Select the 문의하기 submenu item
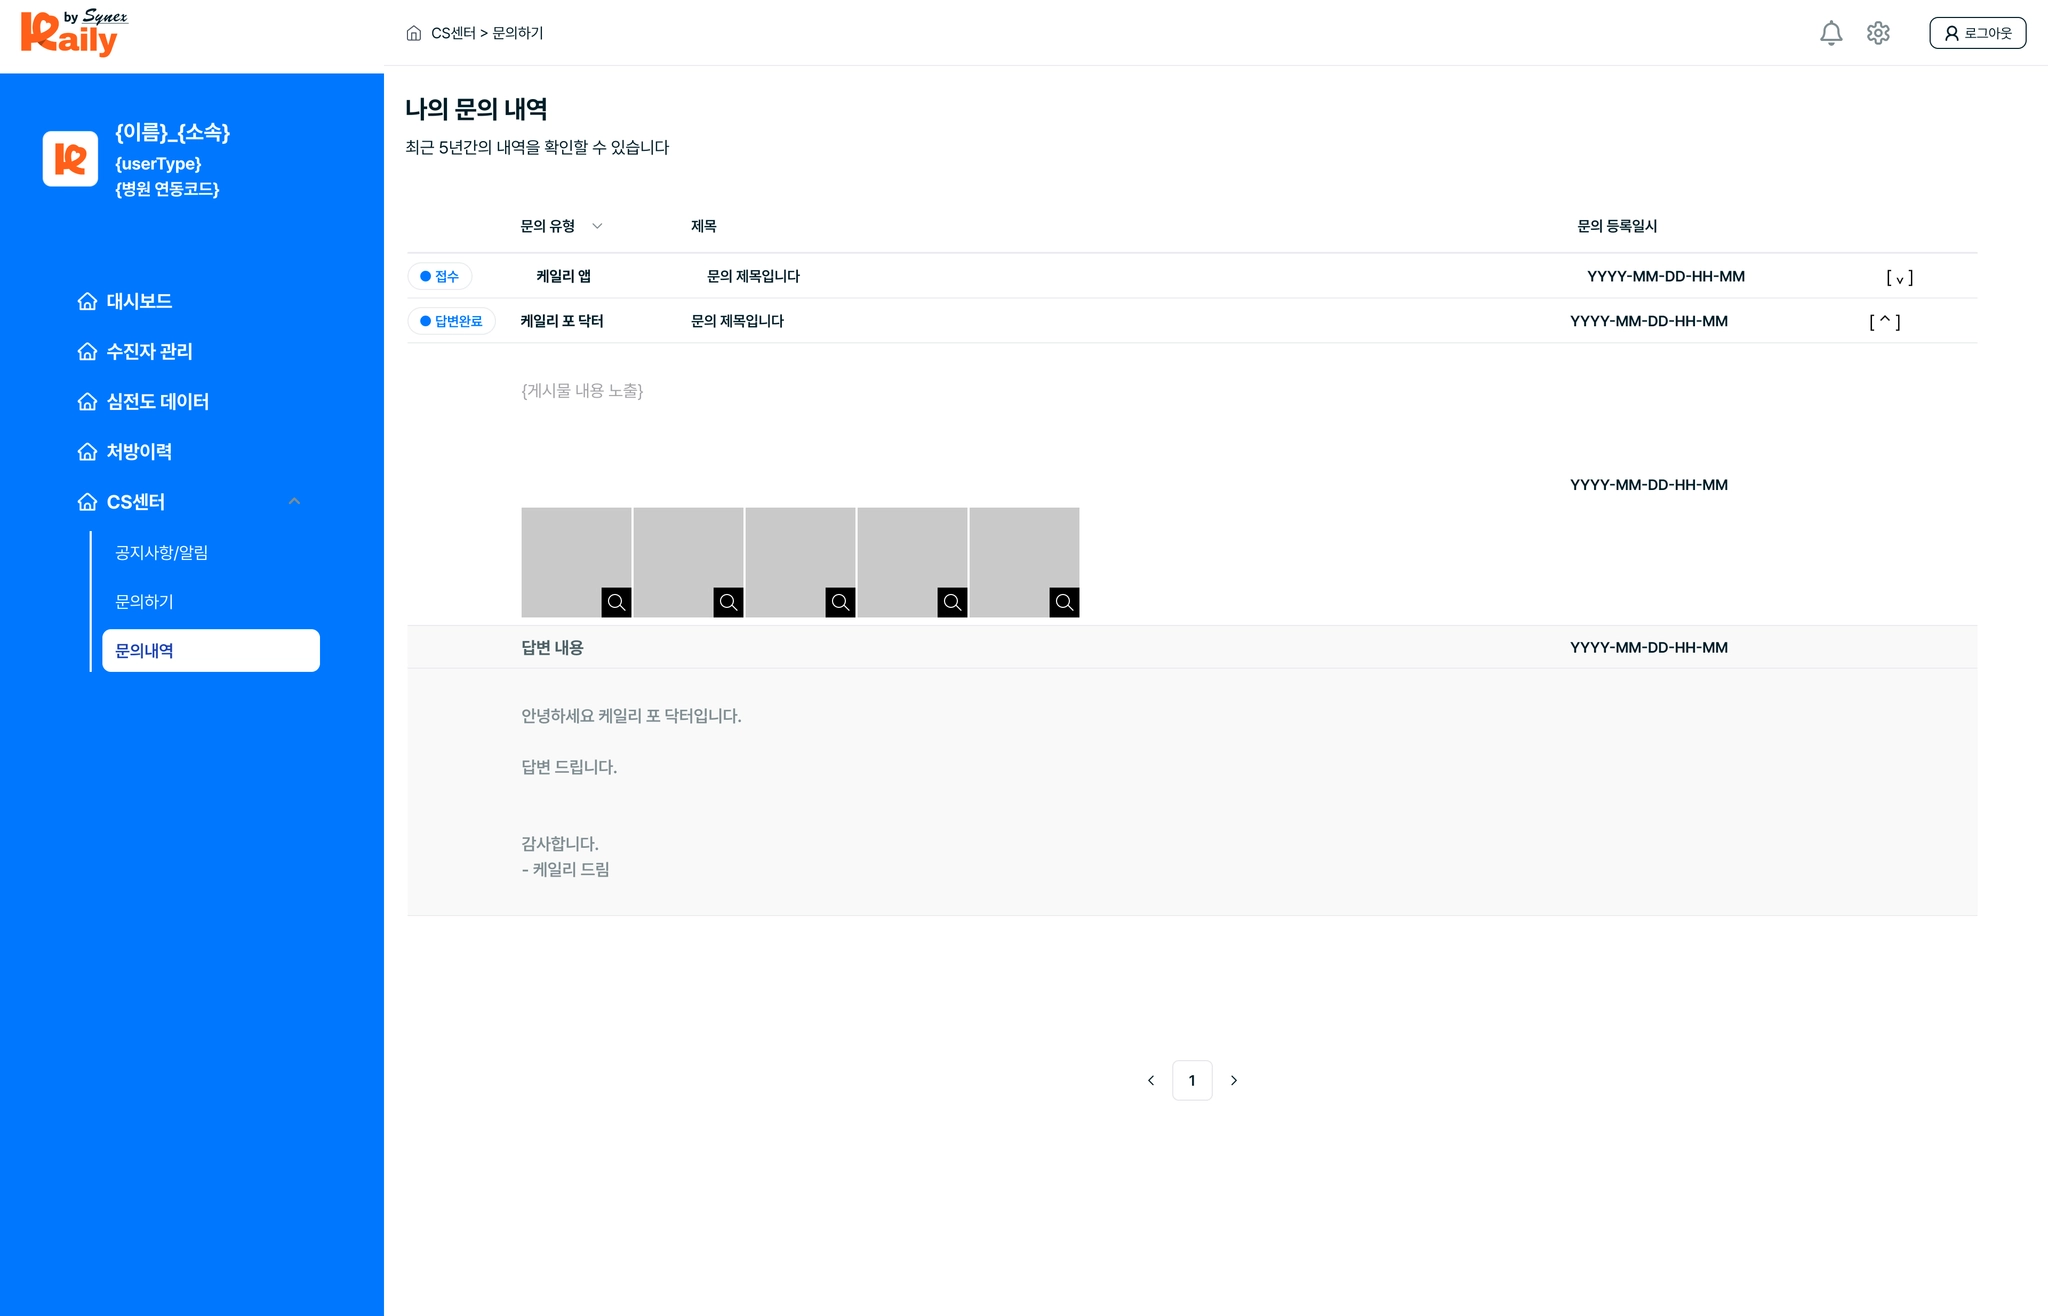This screenshot has height=1316, width=2048. pyautogui.click(x=144, y=601)
